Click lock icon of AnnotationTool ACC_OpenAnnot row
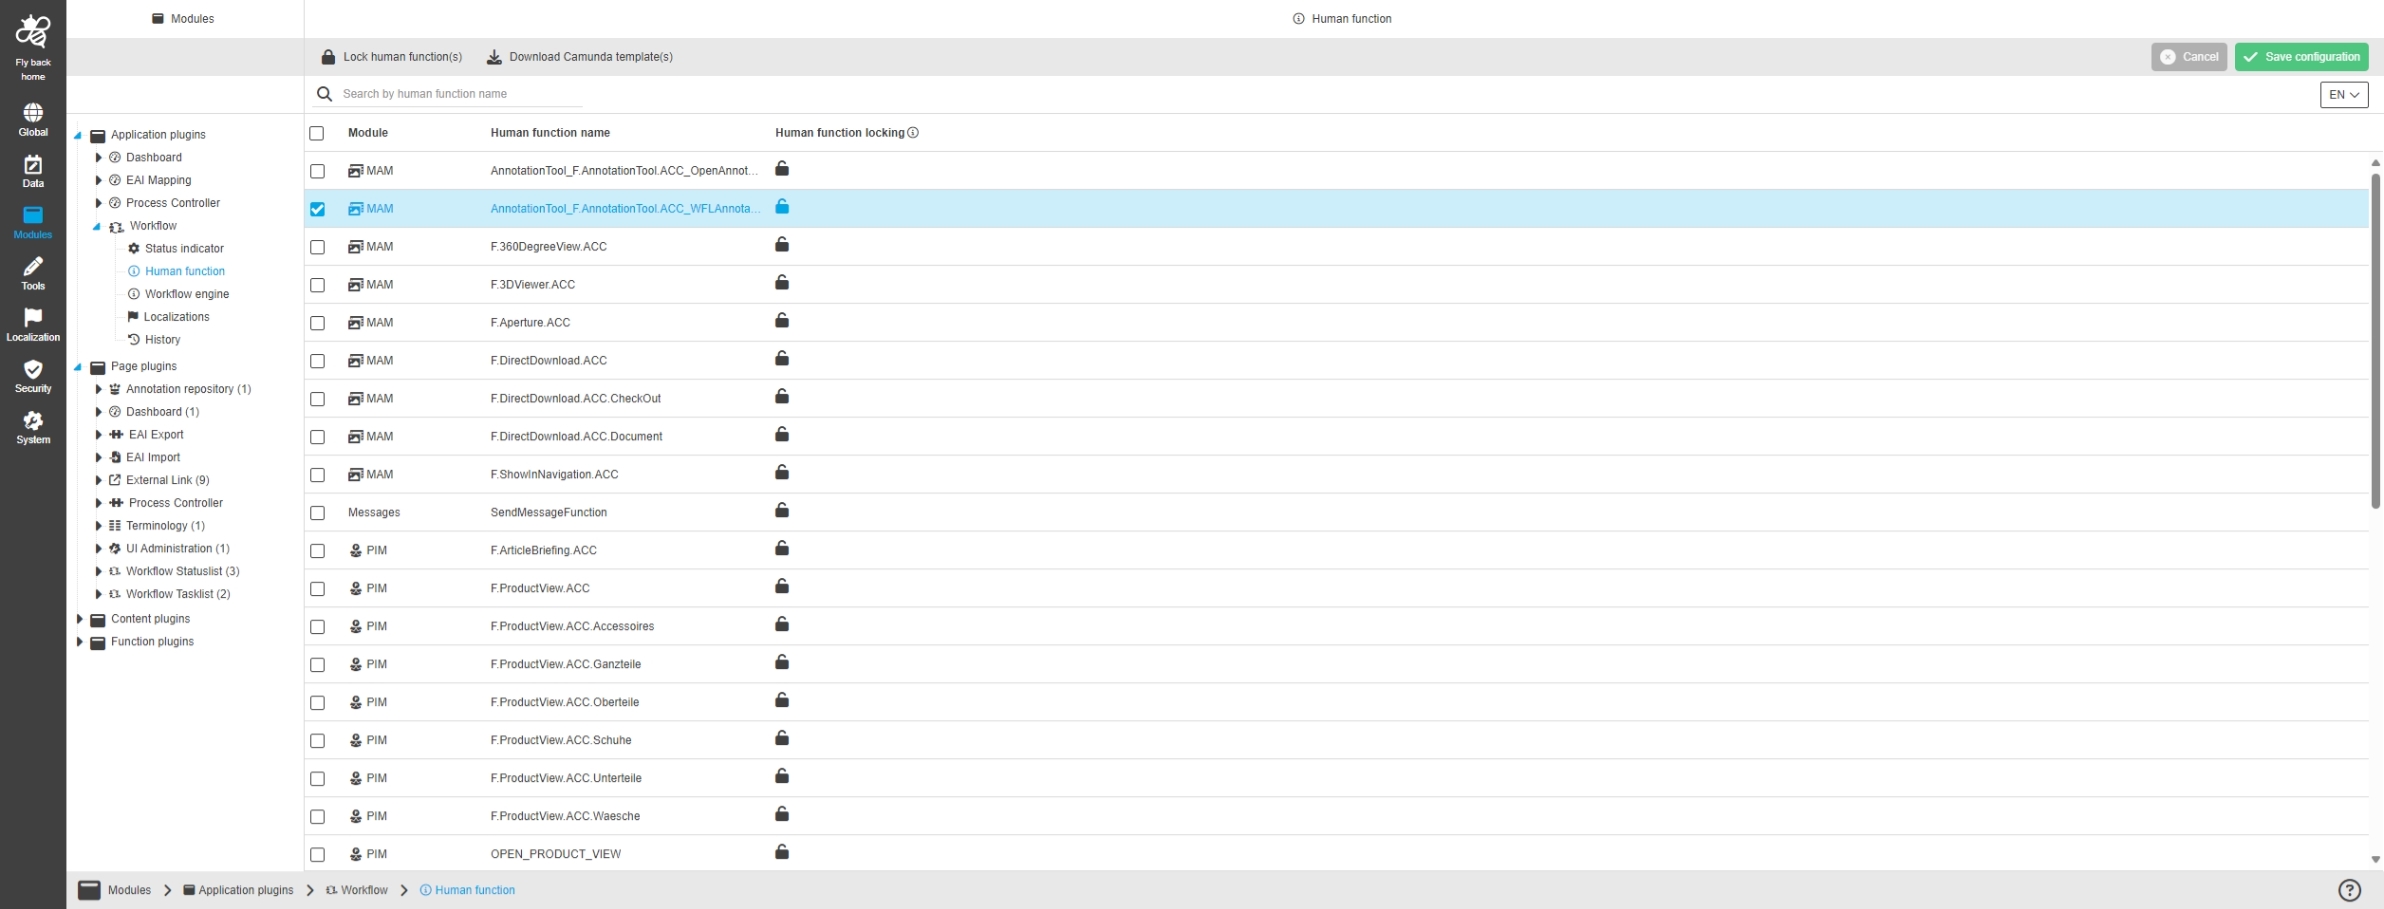The image size is (2384, 909). click(x=782, y=169)
